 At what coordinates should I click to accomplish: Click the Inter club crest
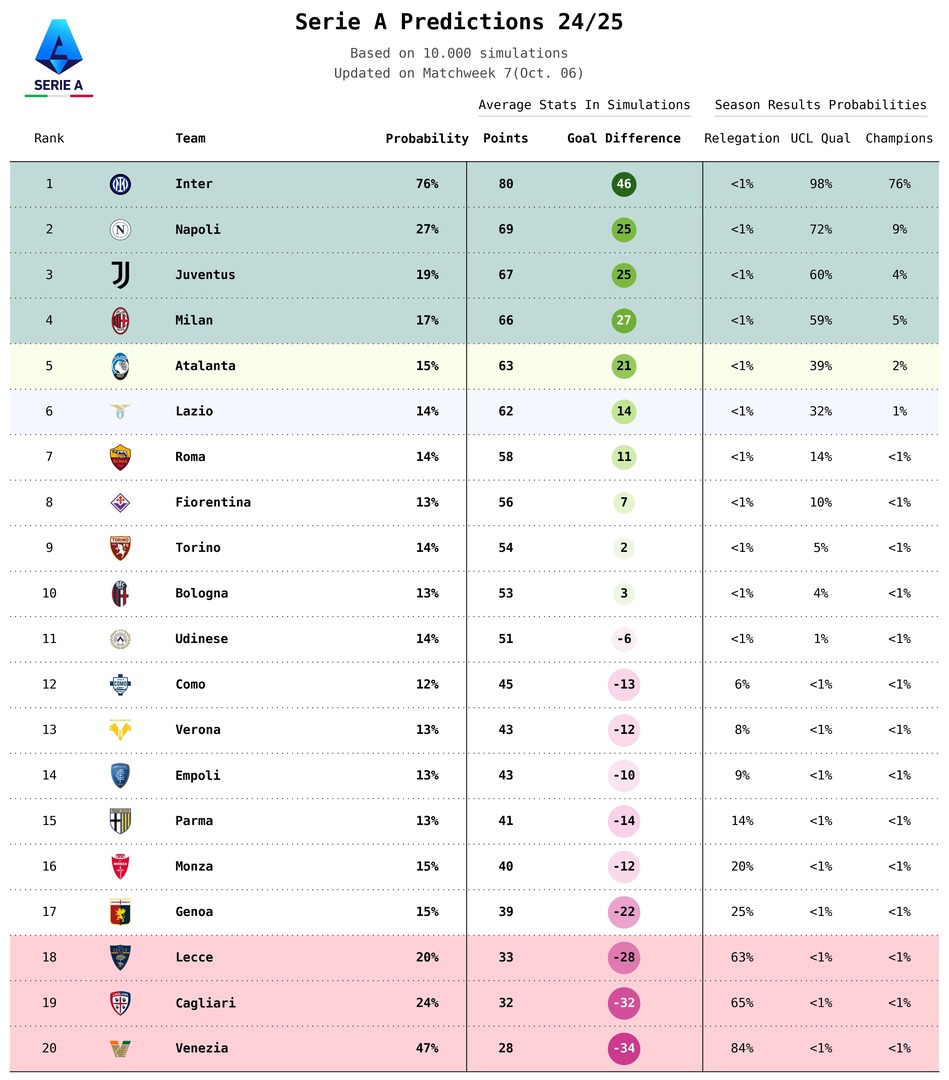pos(120,184)
